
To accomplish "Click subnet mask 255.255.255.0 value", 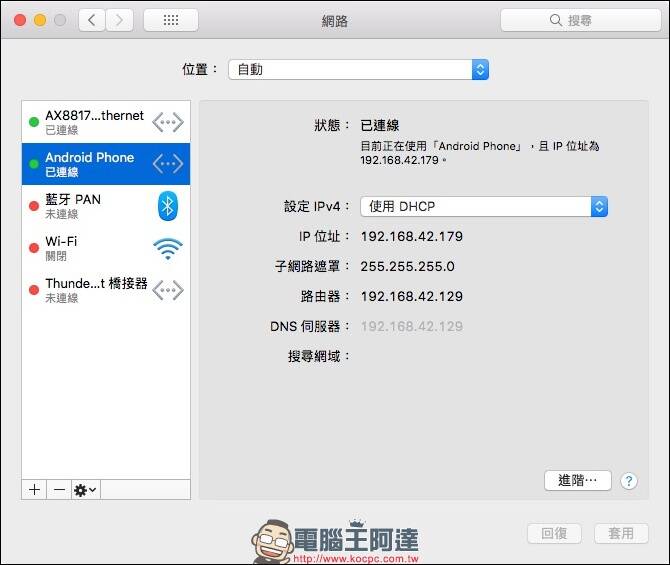I will coord(407,266).
